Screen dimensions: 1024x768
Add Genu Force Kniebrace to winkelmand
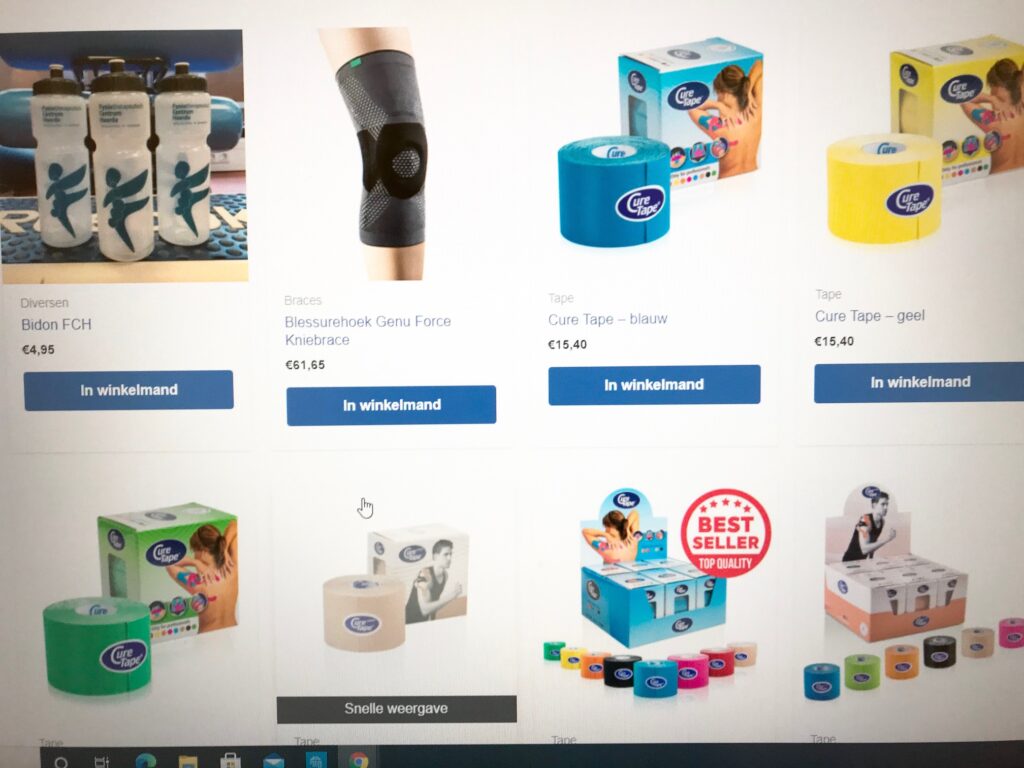[x=391, y=406]
